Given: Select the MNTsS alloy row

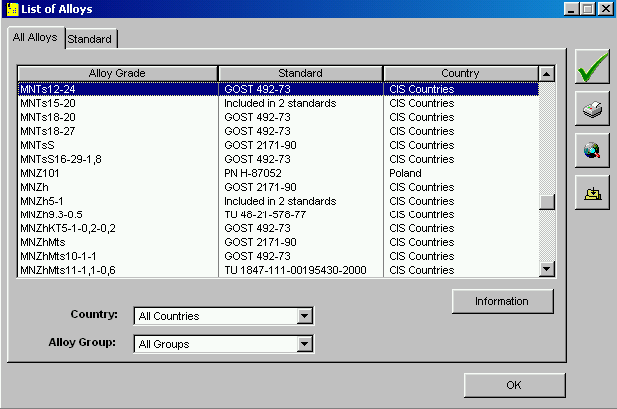Looking at the screenshot, I should coord(278,145).
